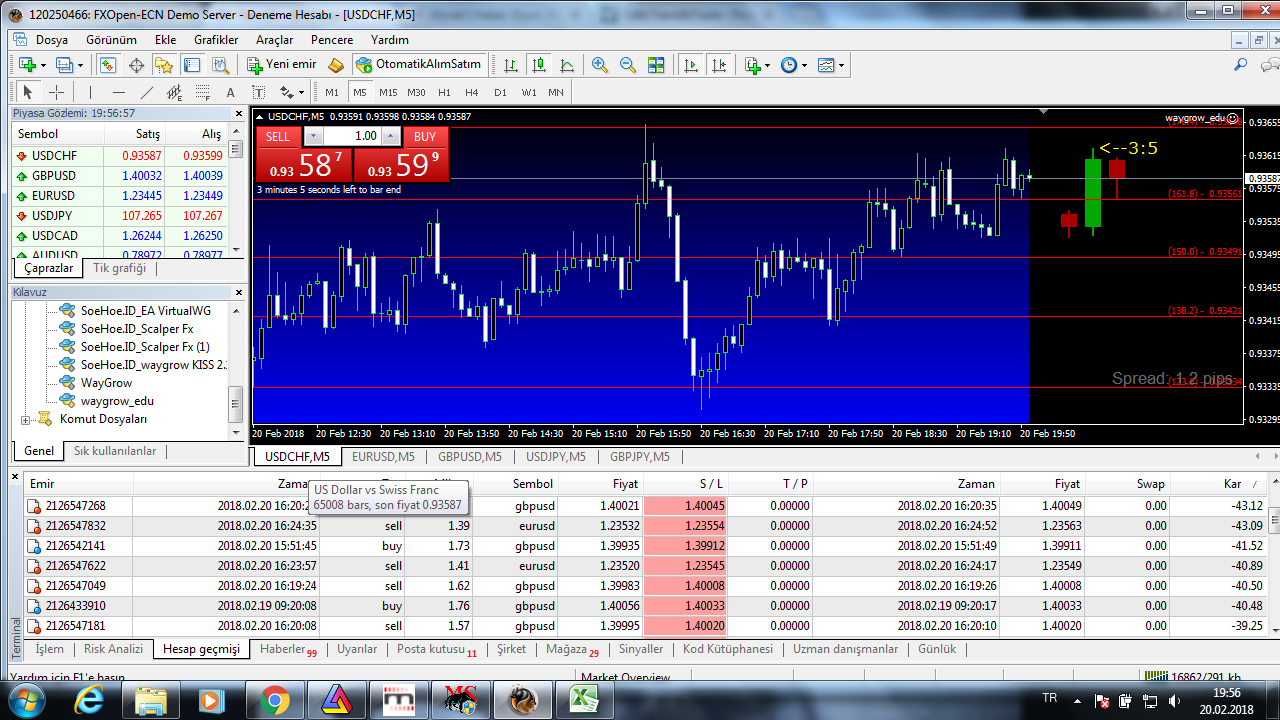Open the chart Templates dropdown arrow
1280x720 pixels.
pyautogui.click(x=842, y=65)
